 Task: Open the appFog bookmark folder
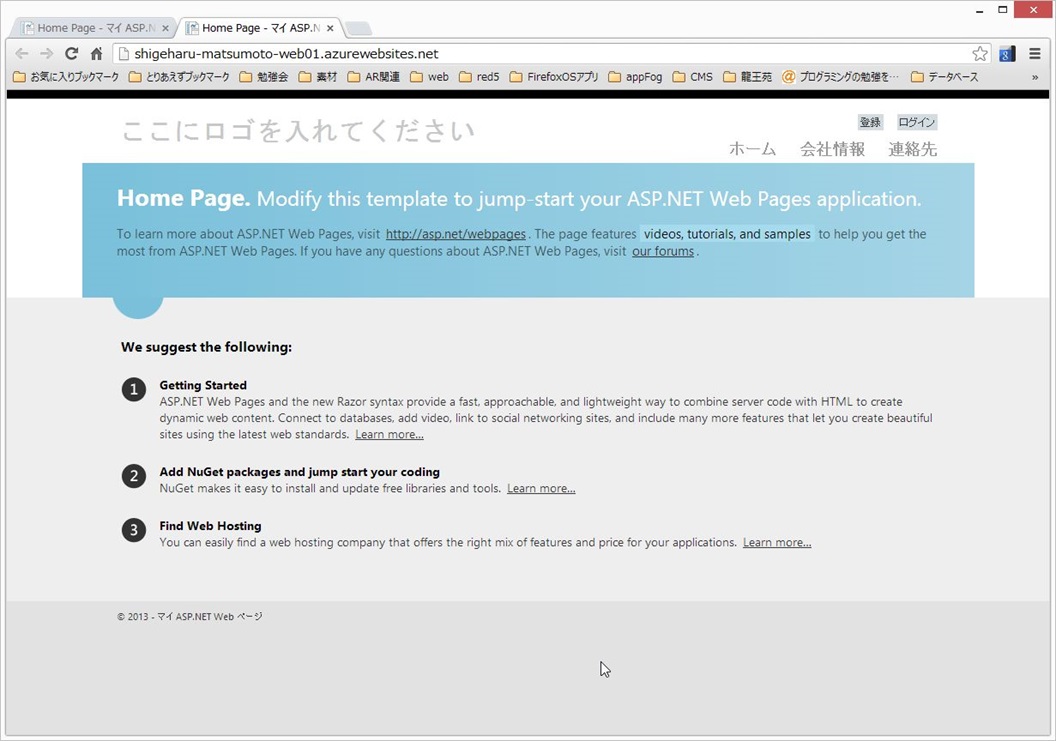(635, 77)
